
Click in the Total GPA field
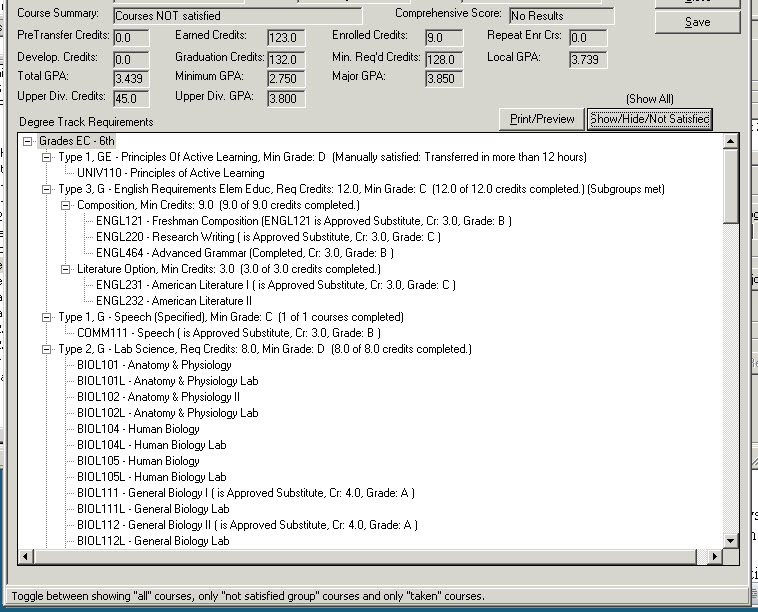click(131, 78)
